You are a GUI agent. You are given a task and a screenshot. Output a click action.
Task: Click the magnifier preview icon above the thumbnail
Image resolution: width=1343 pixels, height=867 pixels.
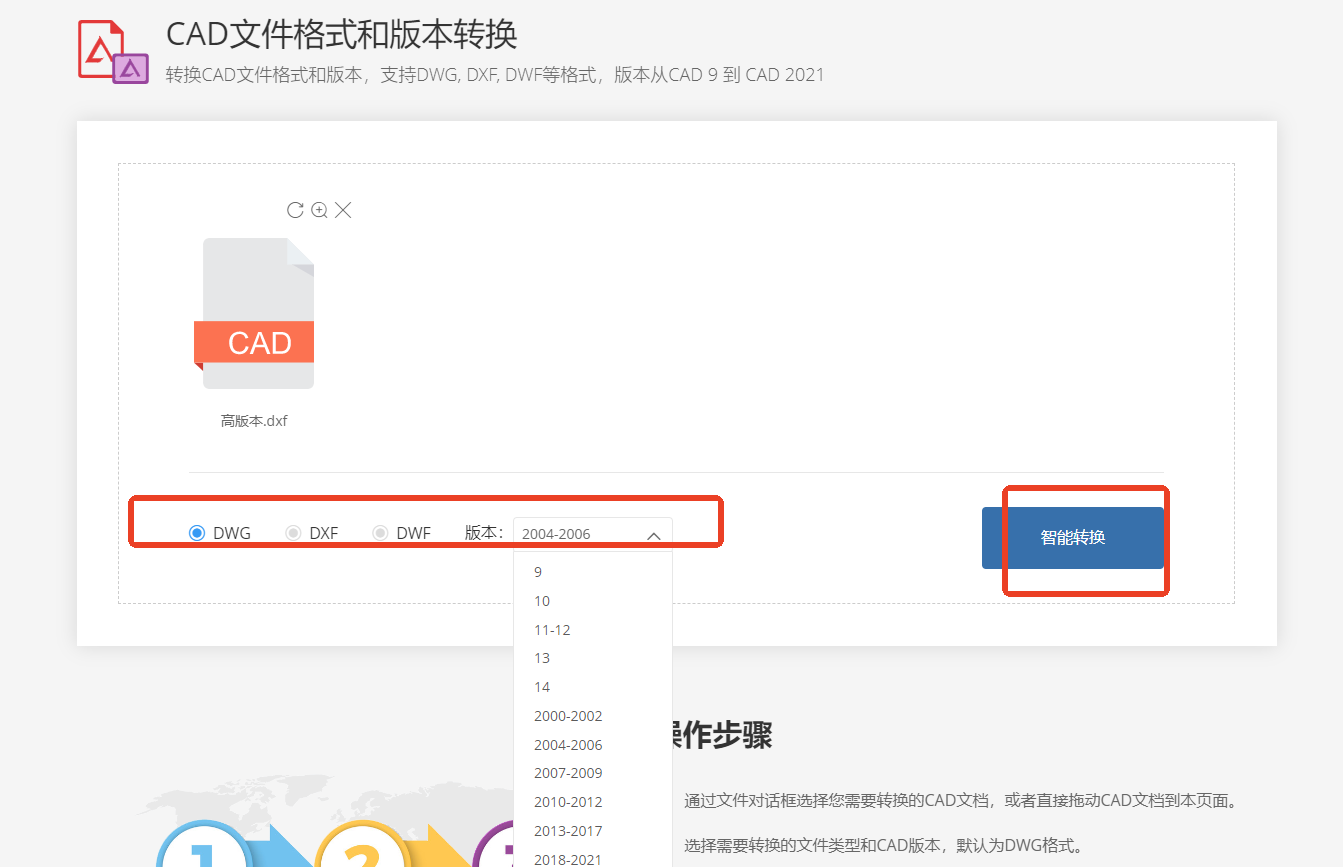point(319,210)
